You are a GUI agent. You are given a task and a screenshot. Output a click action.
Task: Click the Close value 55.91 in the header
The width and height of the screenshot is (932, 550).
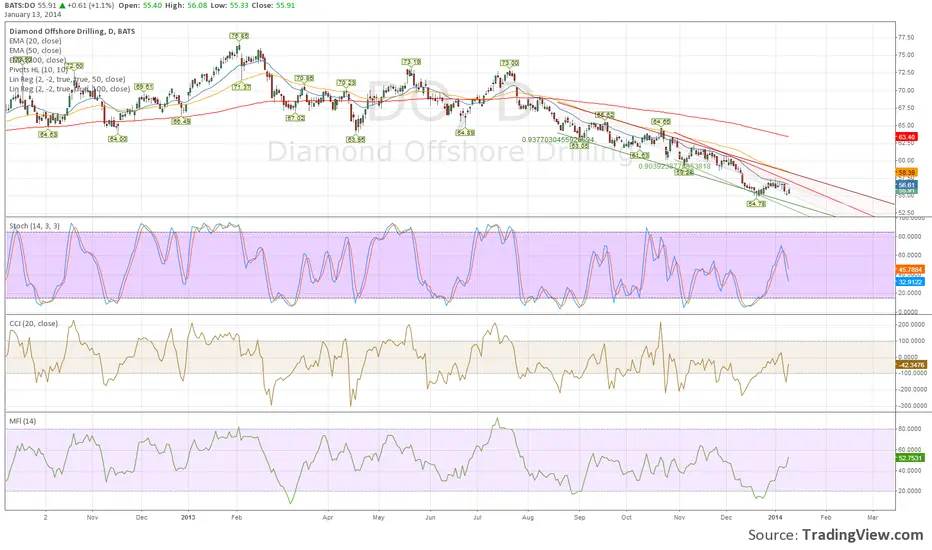point(285,5)
